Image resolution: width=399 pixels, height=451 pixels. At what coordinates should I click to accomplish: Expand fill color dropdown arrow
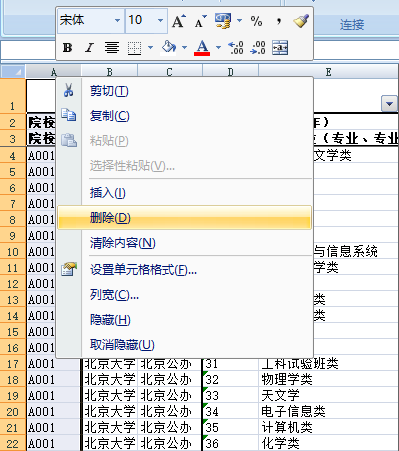point(184,48)
